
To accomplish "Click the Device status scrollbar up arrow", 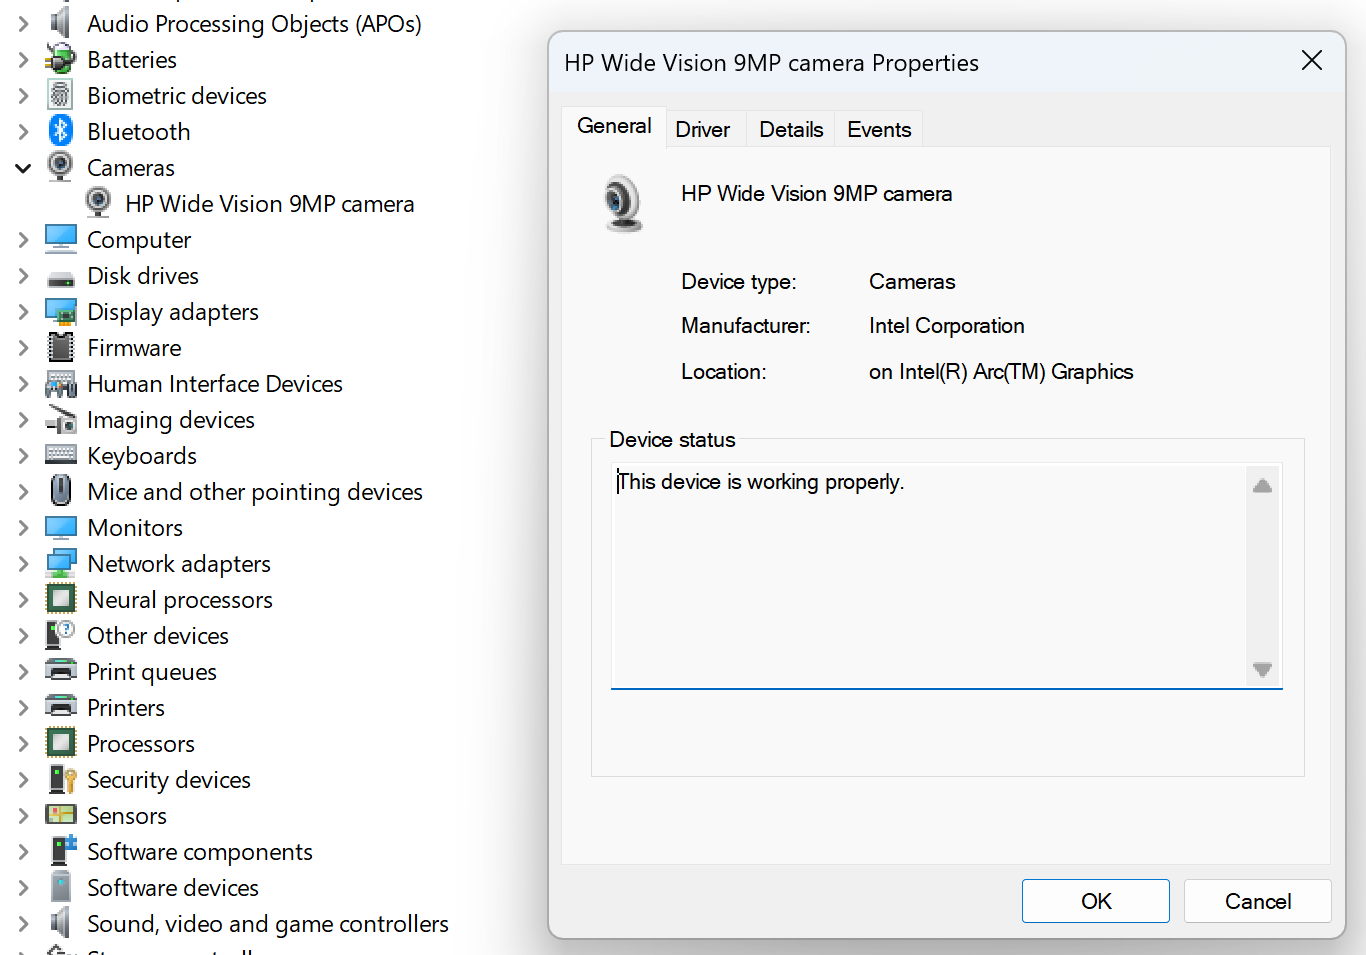I will point(1263,486).
